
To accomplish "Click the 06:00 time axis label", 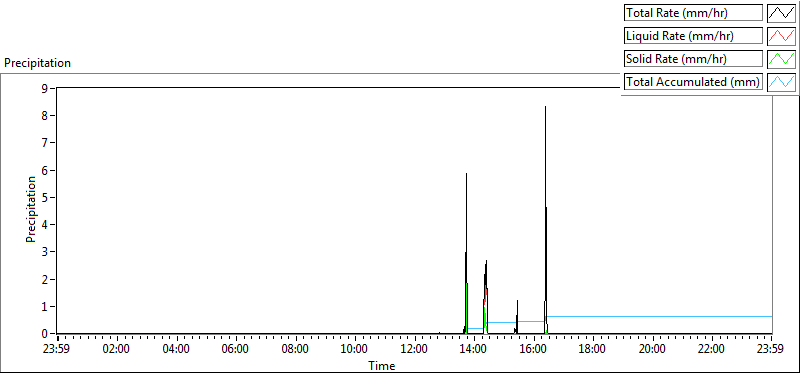I will tap(236, 350).
